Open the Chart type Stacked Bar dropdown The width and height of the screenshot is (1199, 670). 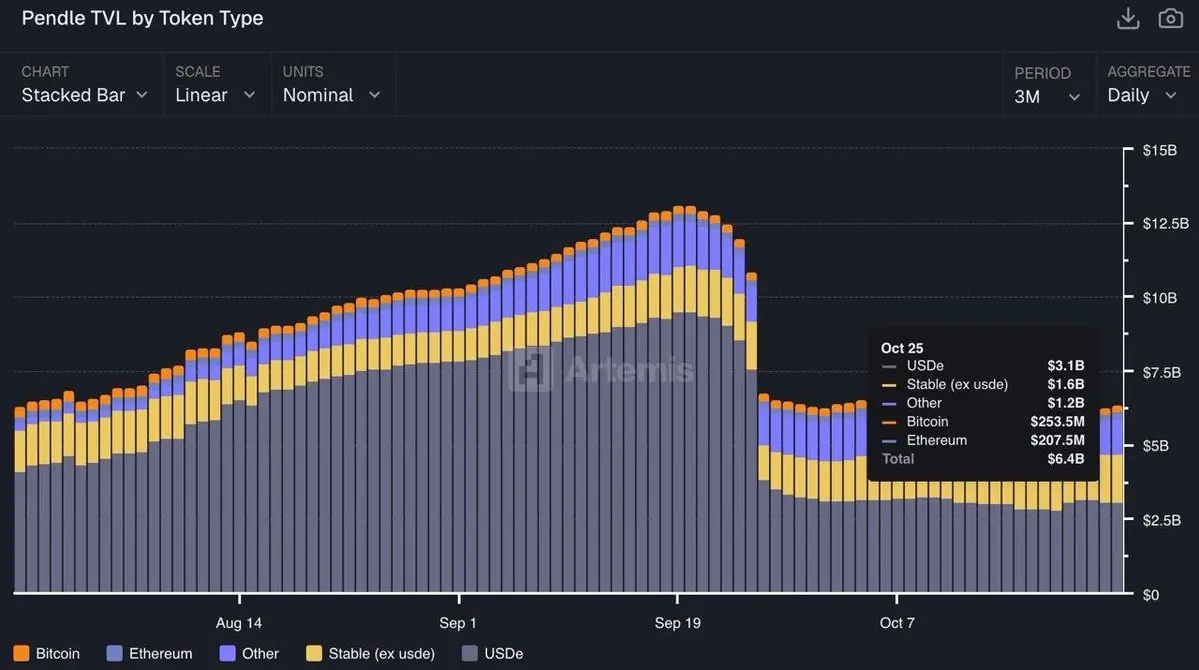click(85, 95)
